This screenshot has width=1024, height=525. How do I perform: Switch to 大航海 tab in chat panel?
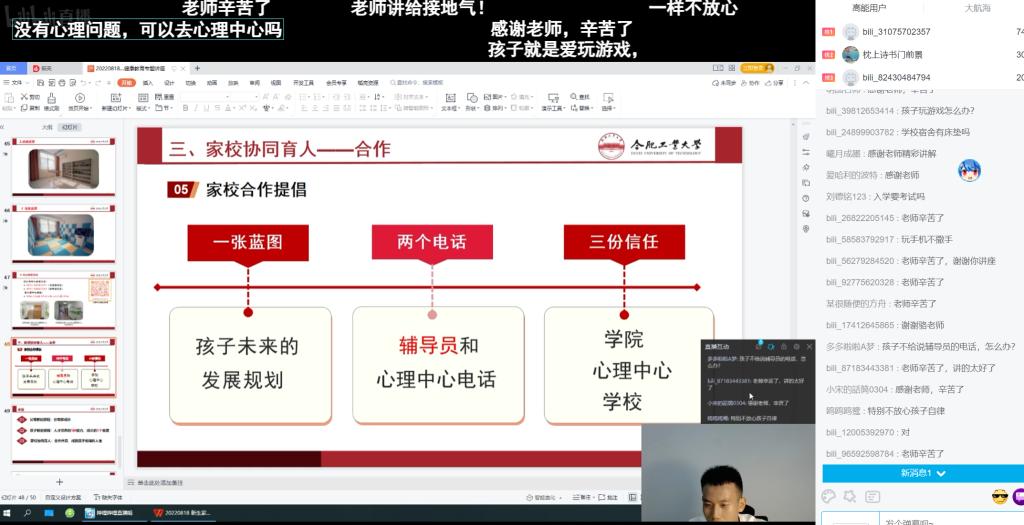(x=978, y=8)
